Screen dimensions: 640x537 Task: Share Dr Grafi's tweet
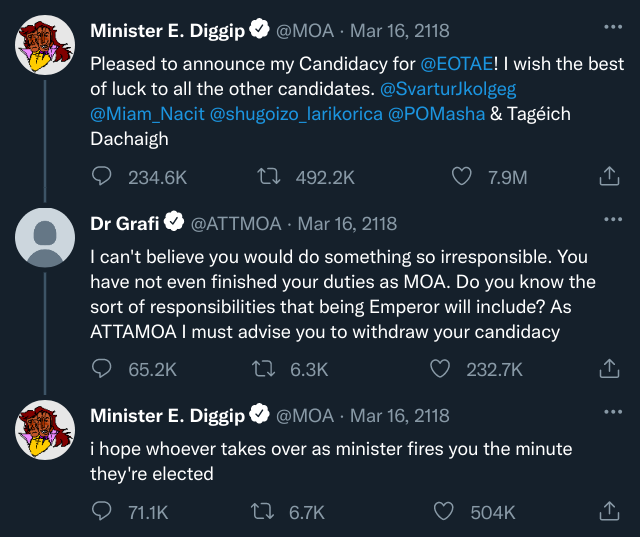(x=608, y=369)
